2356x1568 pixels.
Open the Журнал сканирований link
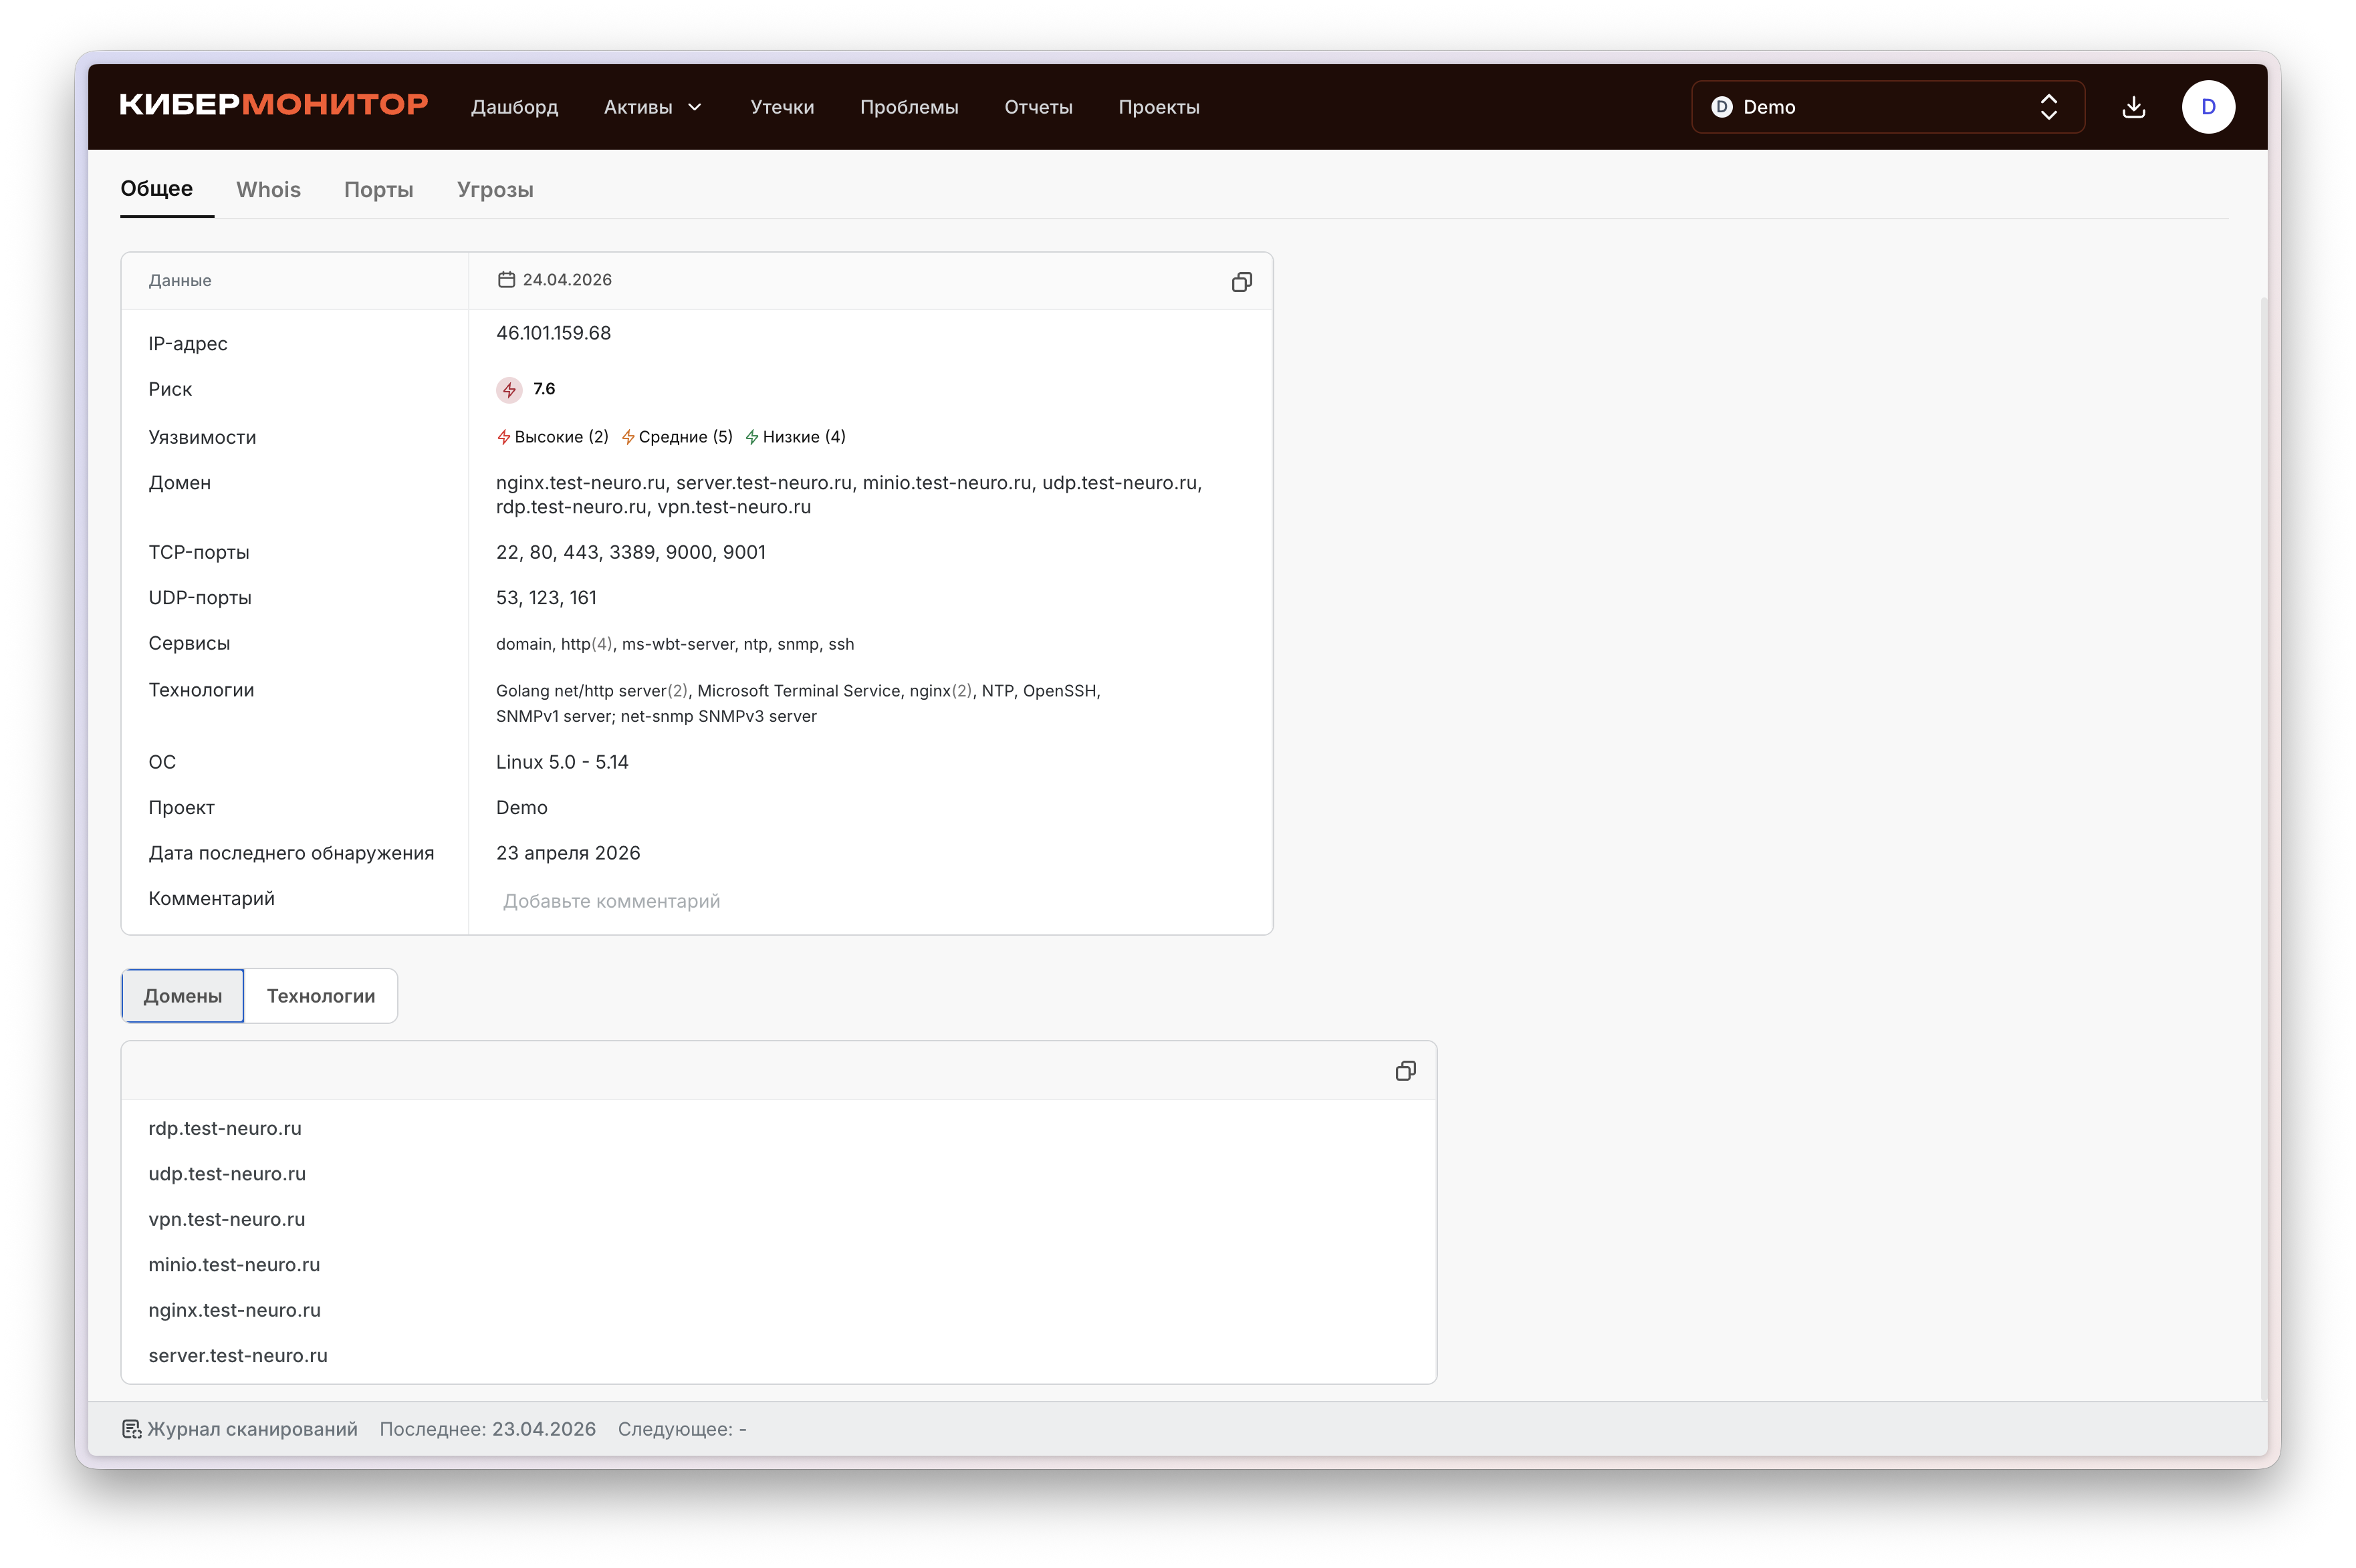pyautogui.click(x=252, y=1429)
